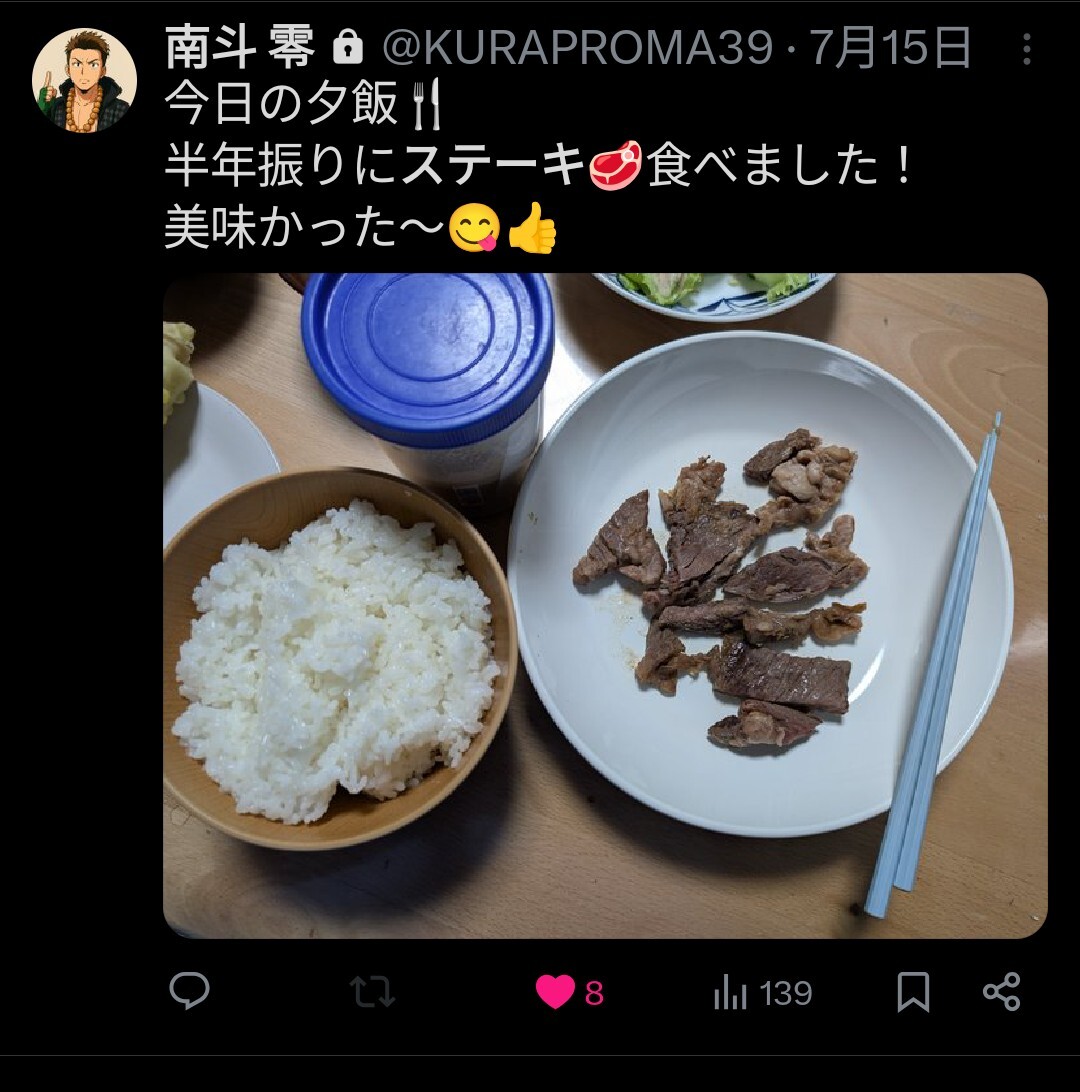Bookmark this tweet
This screenshot has width=1080, height=1092.
[913, 992]
